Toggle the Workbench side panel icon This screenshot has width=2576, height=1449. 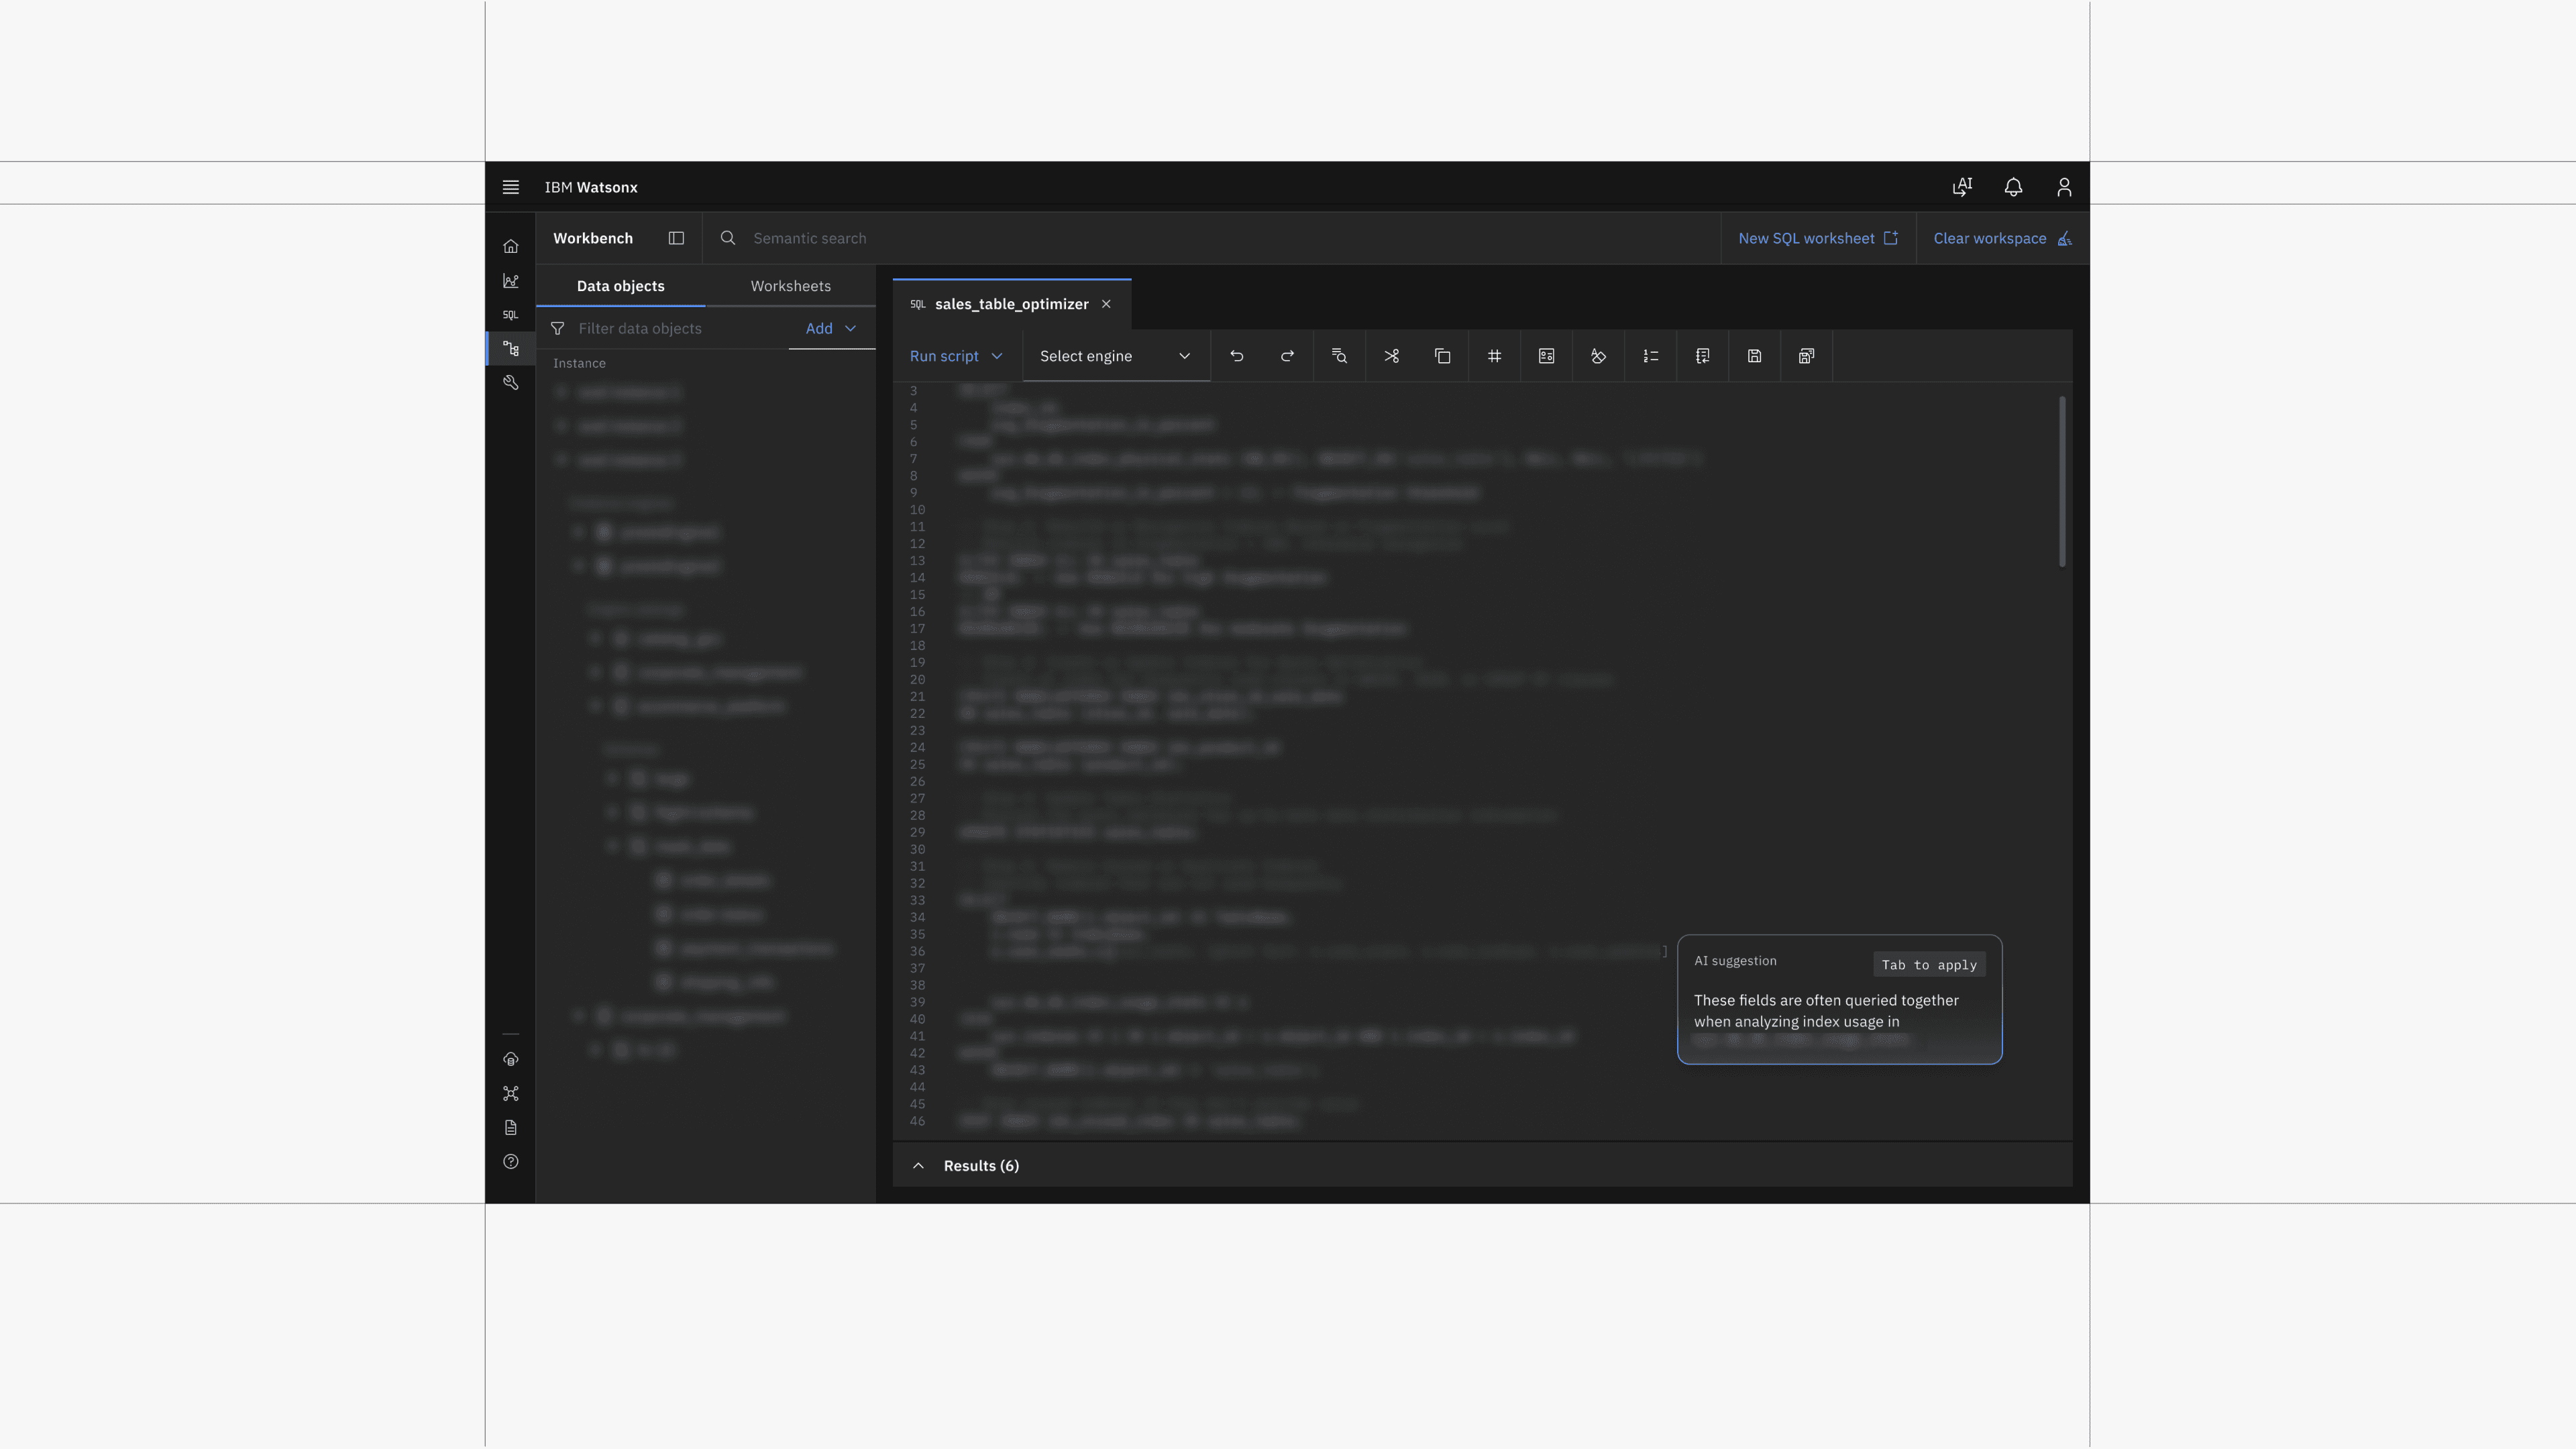click(x=677, y=238)
